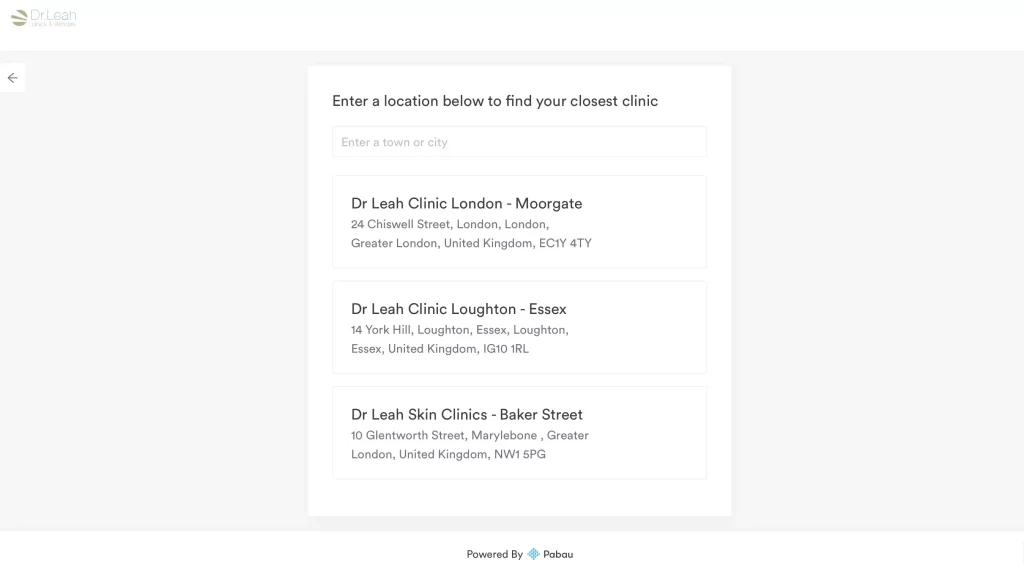1024x576 pixels.
Task: Click the Dr Leah leaf emblem
Action: click(19, 17)
